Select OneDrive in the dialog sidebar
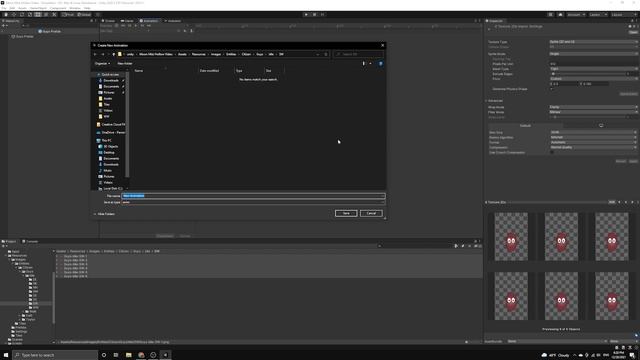Viewport: 640px width, 360px height. [x=111, y=132]
